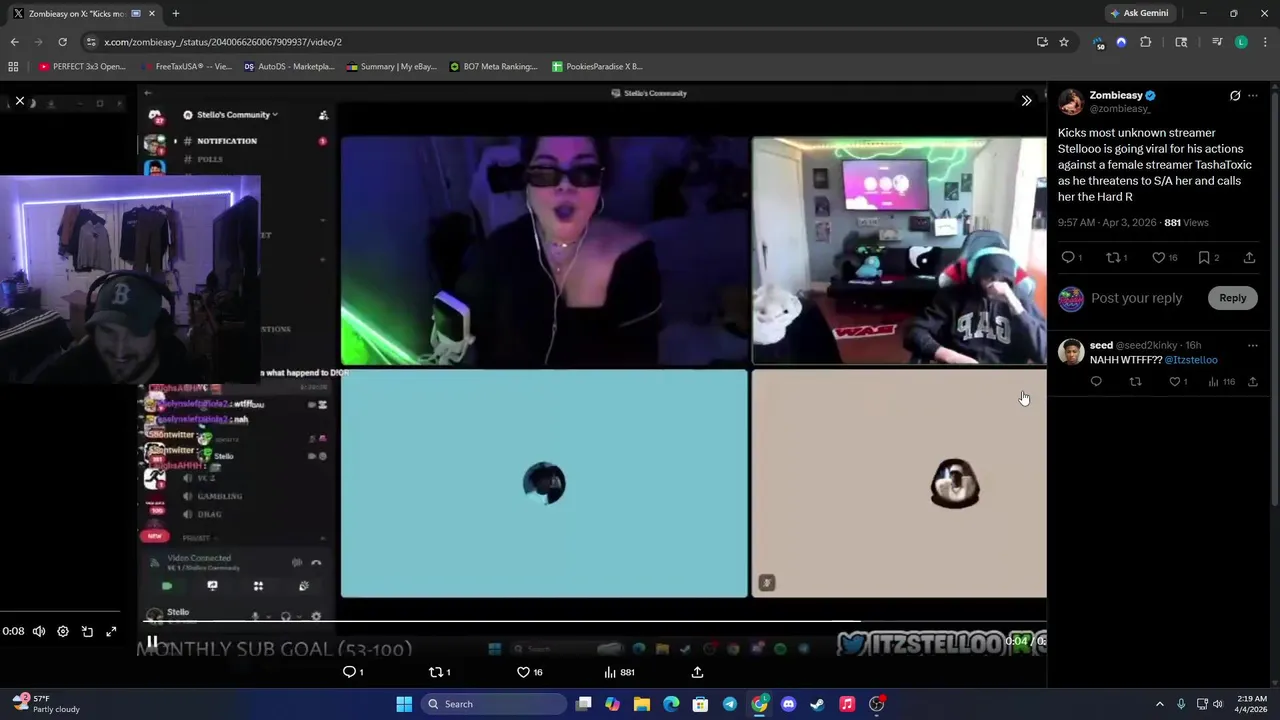Repost seed's comment
This screenshot has width=1280, height=720.
(1135, 382)
